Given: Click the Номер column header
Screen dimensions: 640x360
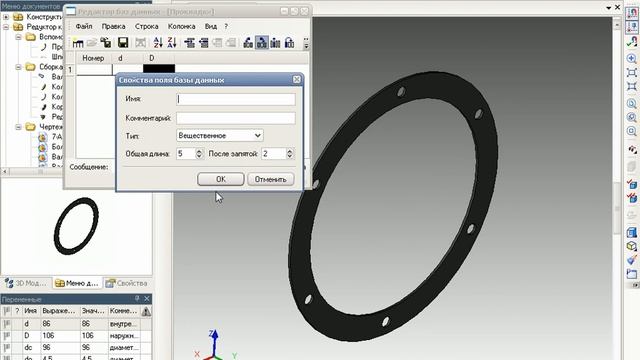Looking at the screenshot, I should pyautogui.click(x=93, y=58).
